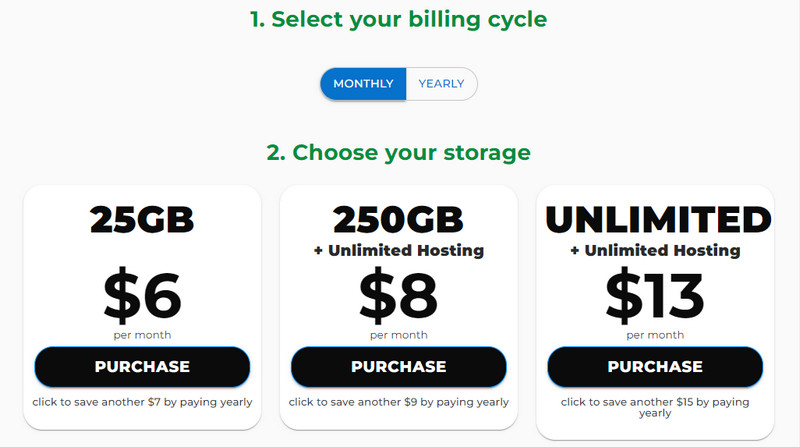800x447 pixels.
Task: Click the Choose your storage heading
Action: point(399,153)
